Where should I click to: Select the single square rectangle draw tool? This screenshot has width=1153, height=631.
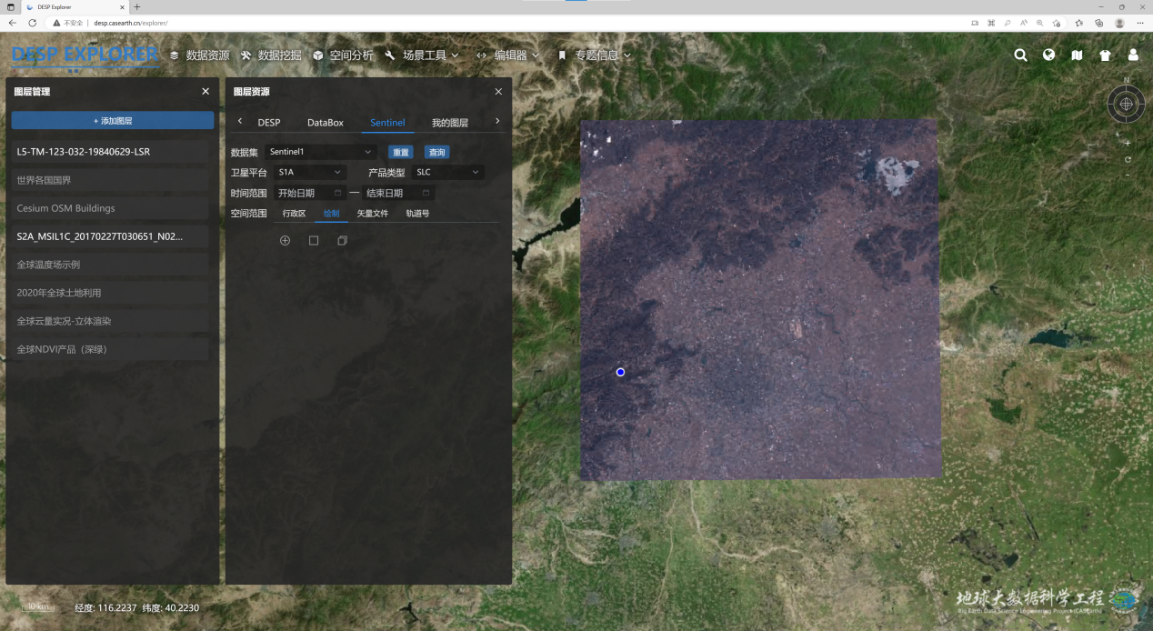pos(313,241)
